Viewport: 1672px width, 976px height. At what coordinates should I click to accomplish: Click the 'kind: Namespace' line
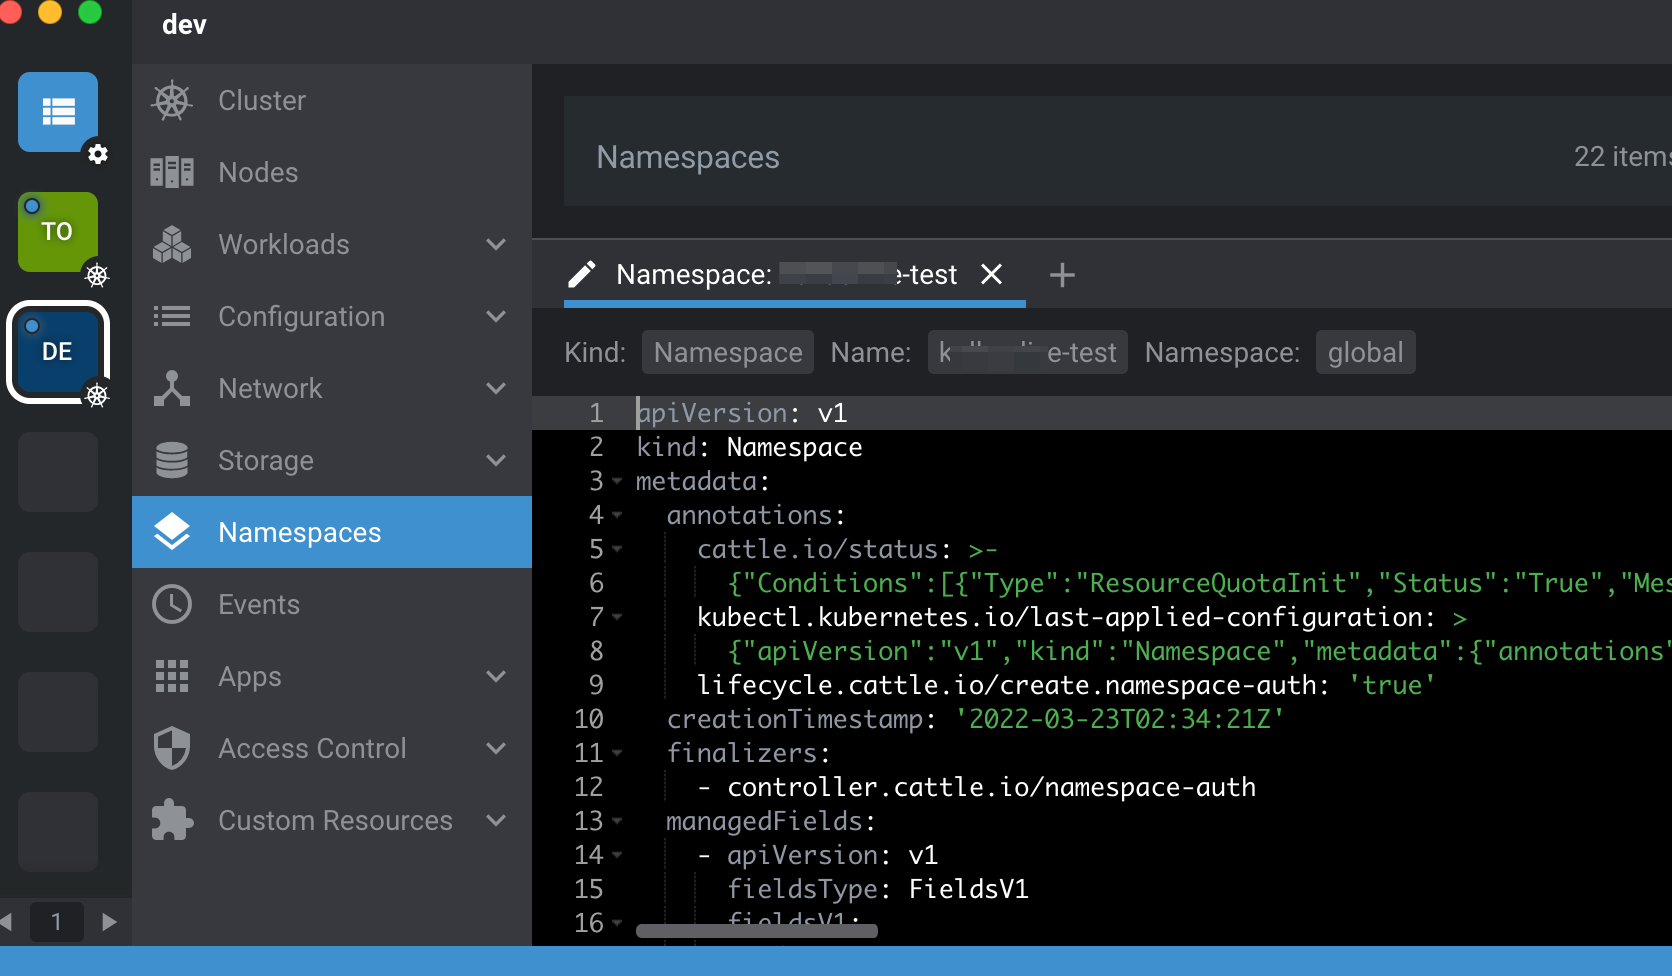tap(749, 447)
